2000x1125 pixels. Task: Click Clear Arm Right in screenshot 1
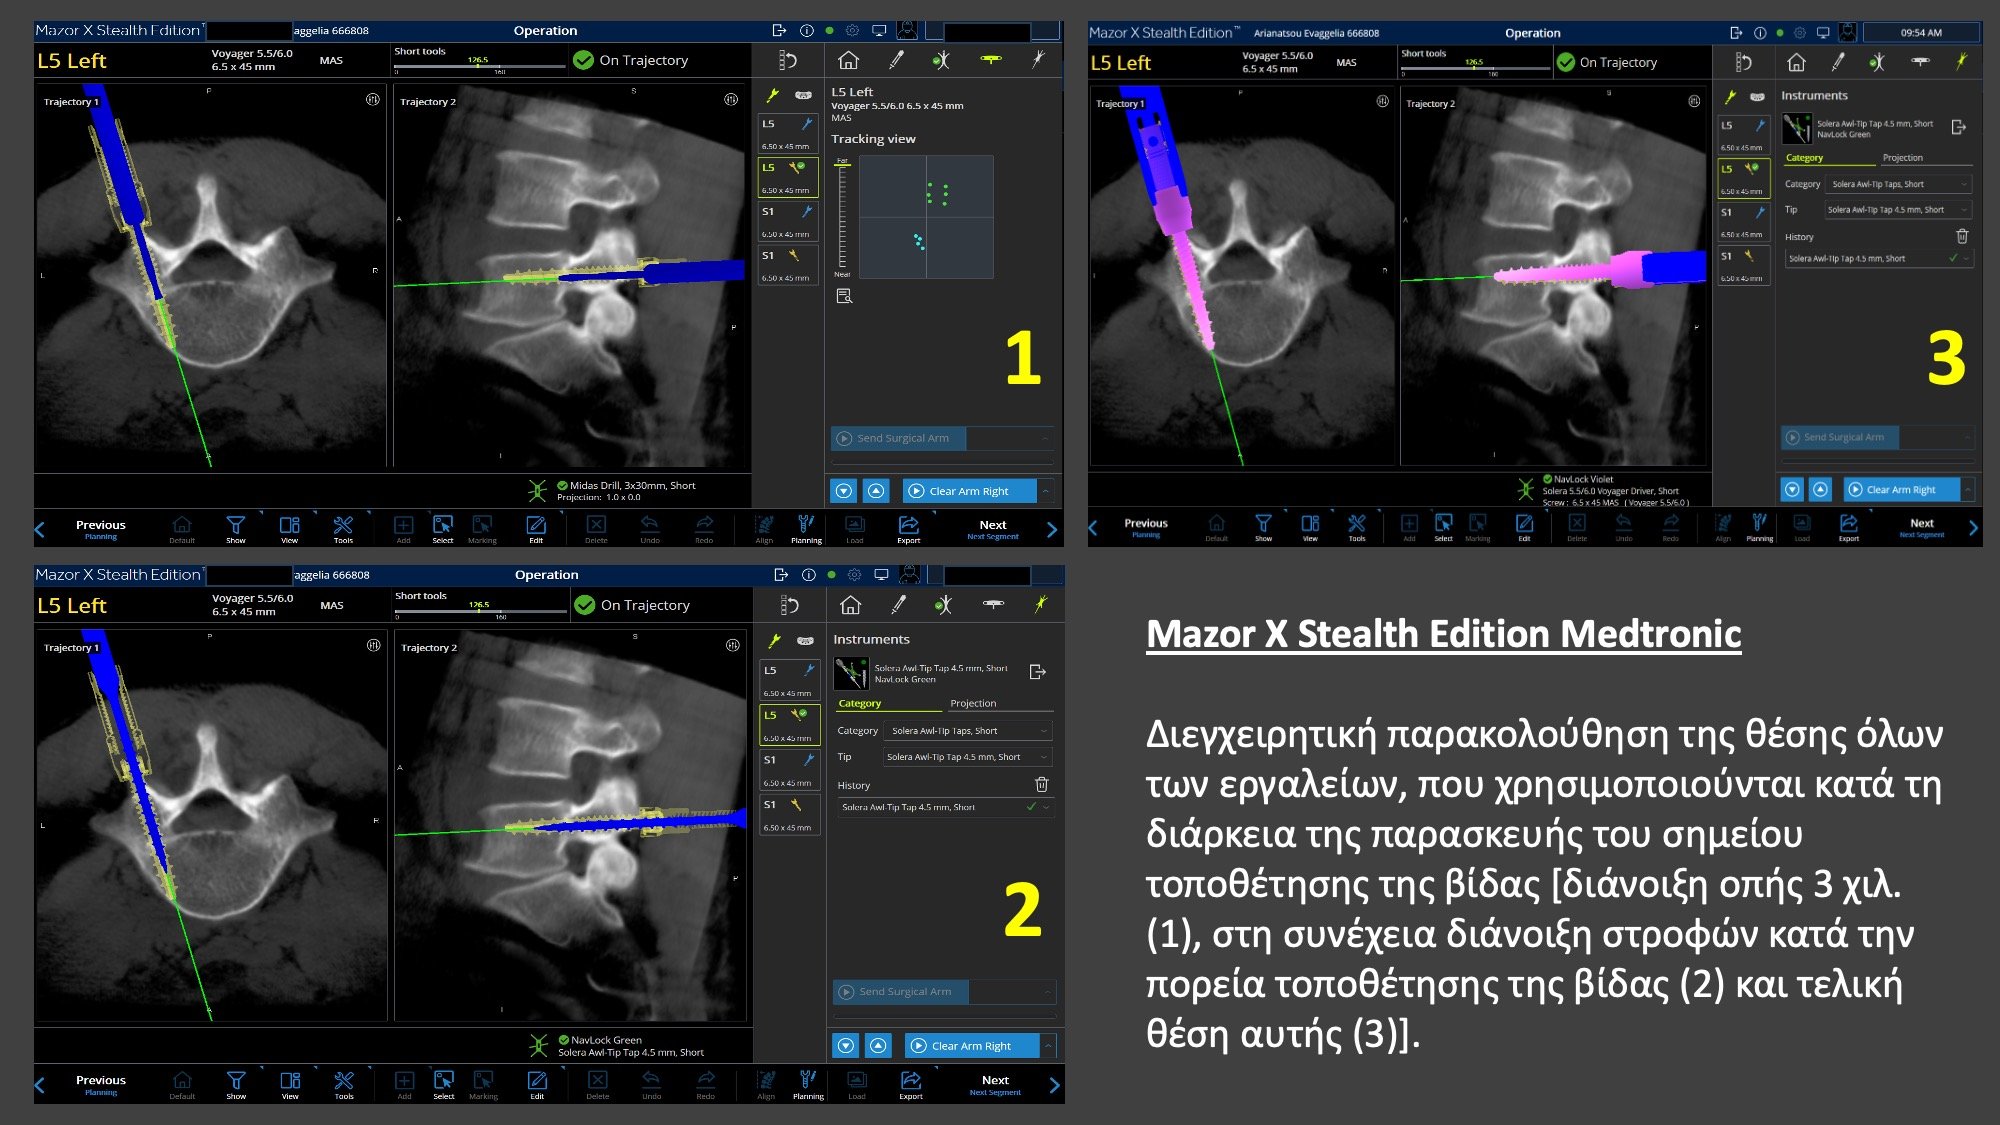[x=970, y=491]
